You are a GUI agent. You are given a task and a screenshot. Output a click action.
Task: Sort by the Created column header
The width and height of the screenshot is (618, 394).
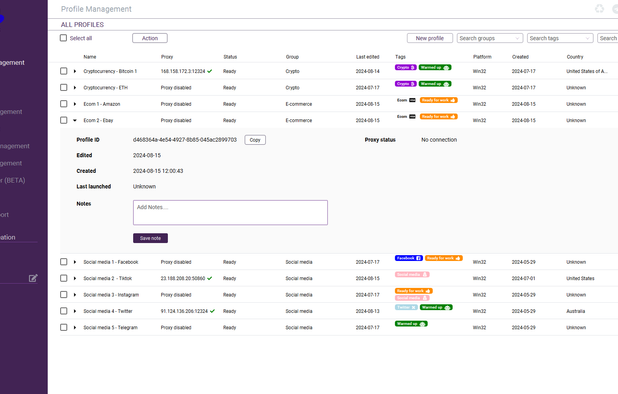[x=520, y=57]
